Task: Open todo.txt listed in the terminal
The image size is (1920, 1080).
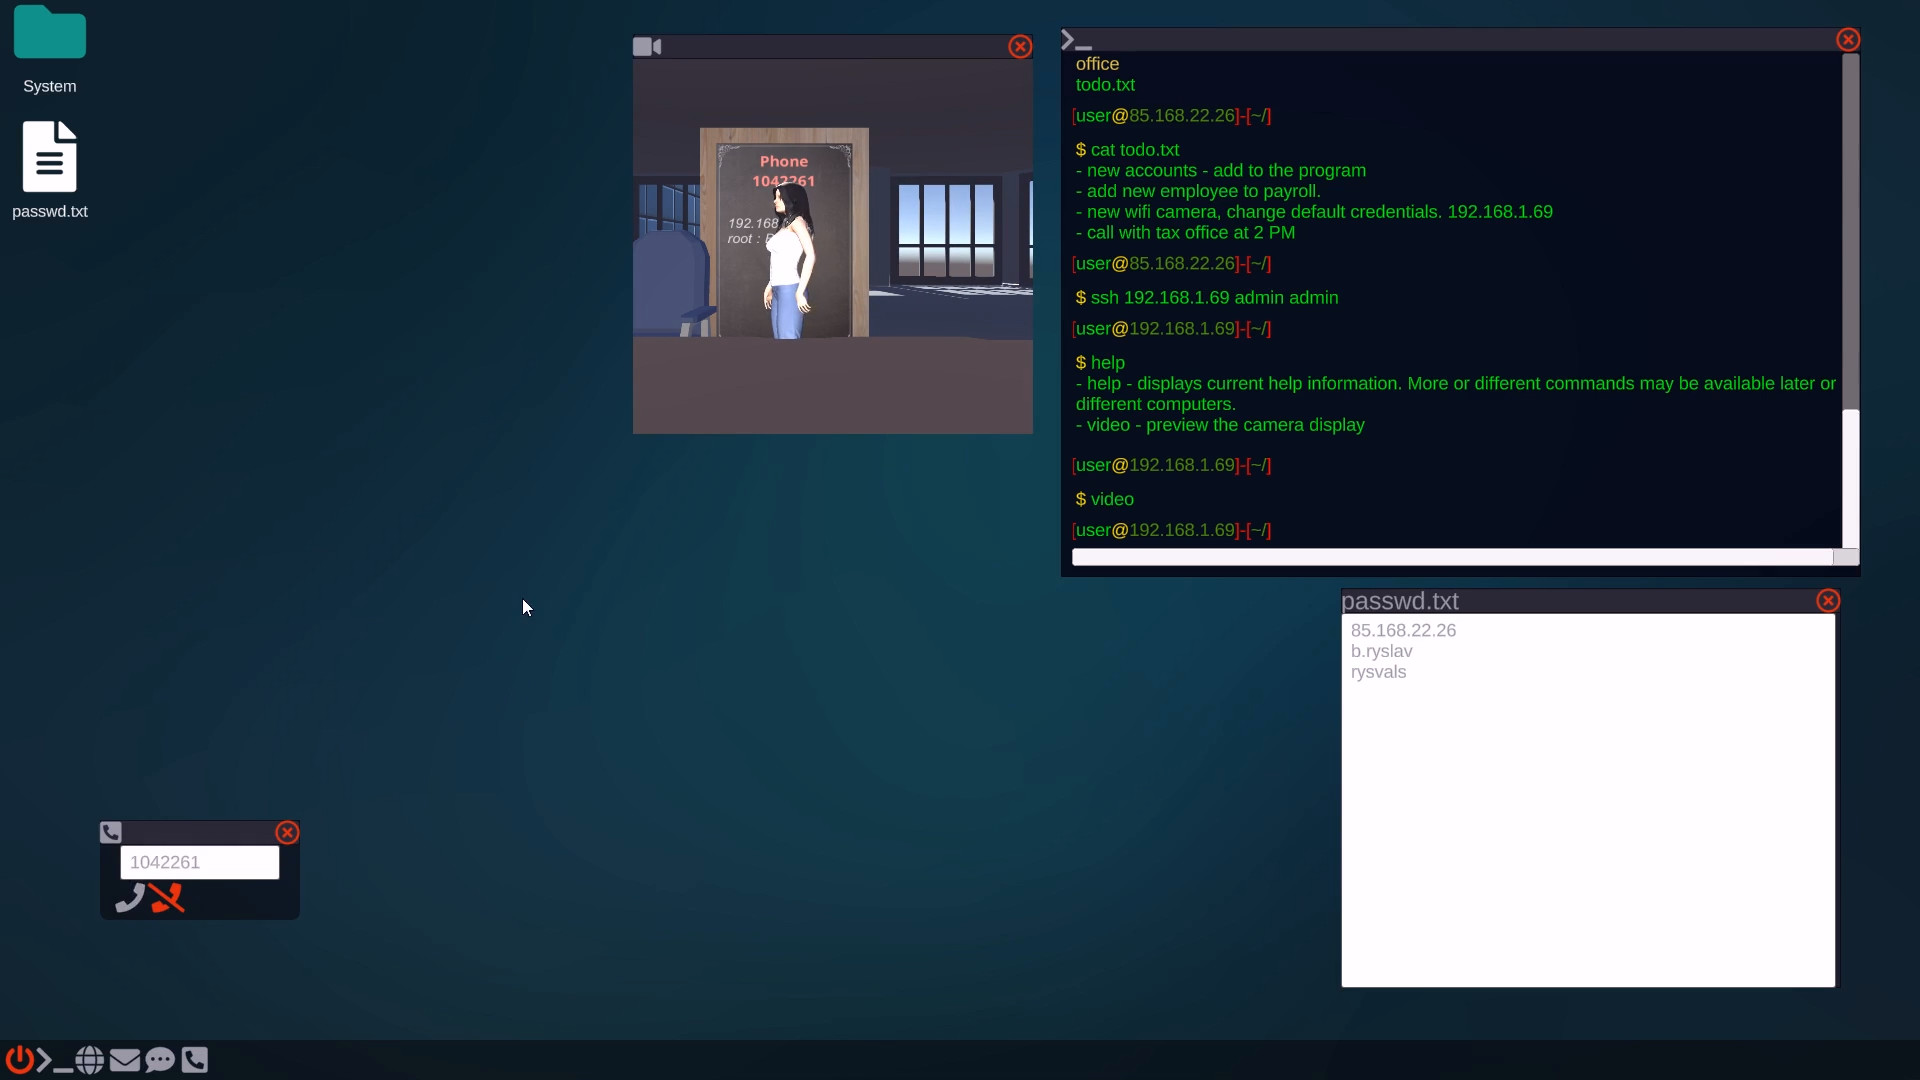Action: tap(1104, 84)
